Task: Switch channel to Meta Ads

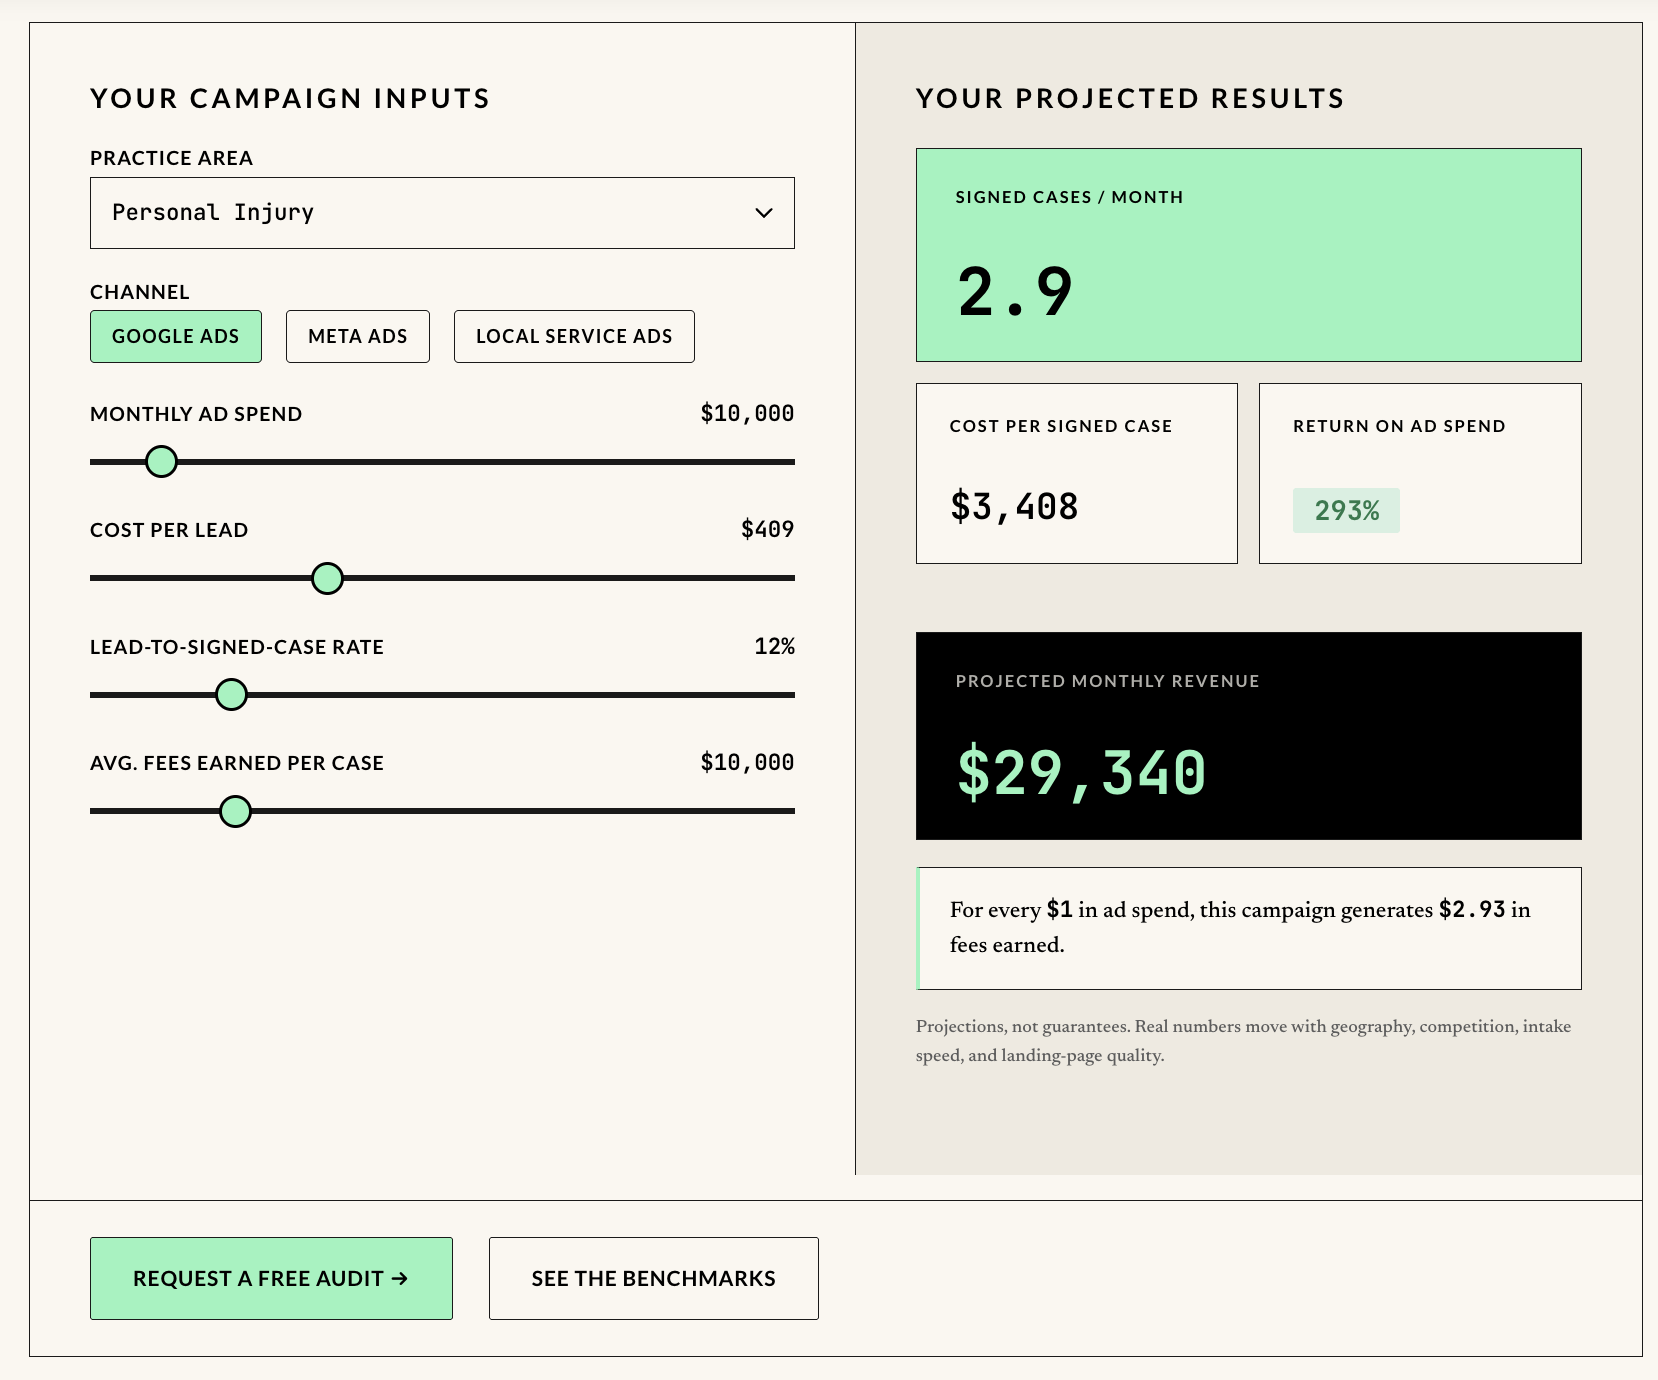Action: pos(358,336)
